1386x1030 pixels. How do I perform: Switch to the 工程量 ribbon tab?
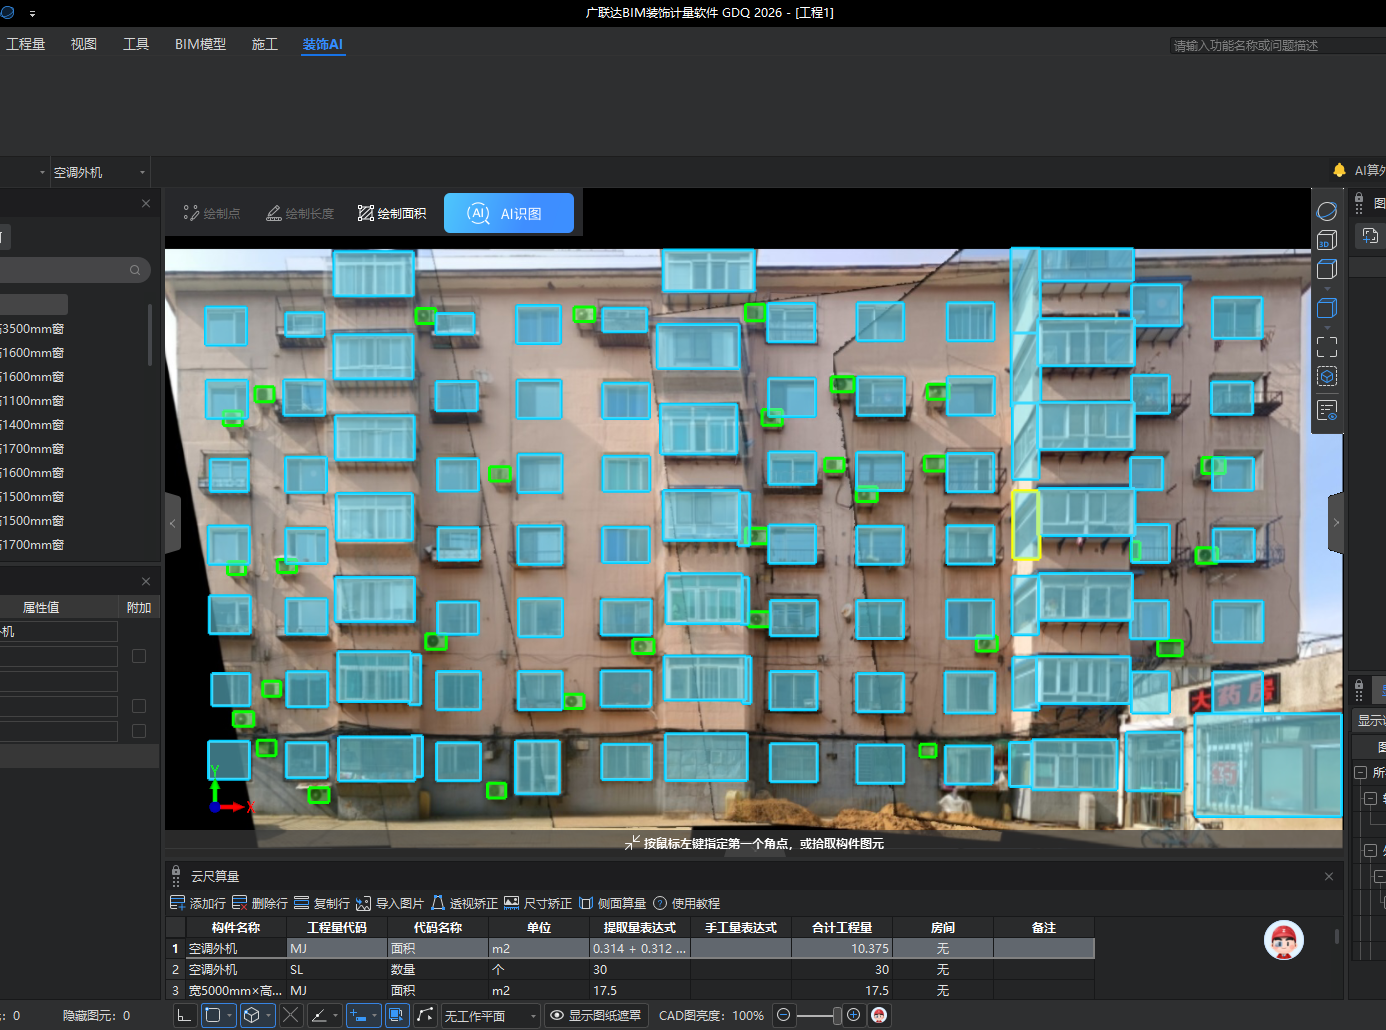(26, 44)
